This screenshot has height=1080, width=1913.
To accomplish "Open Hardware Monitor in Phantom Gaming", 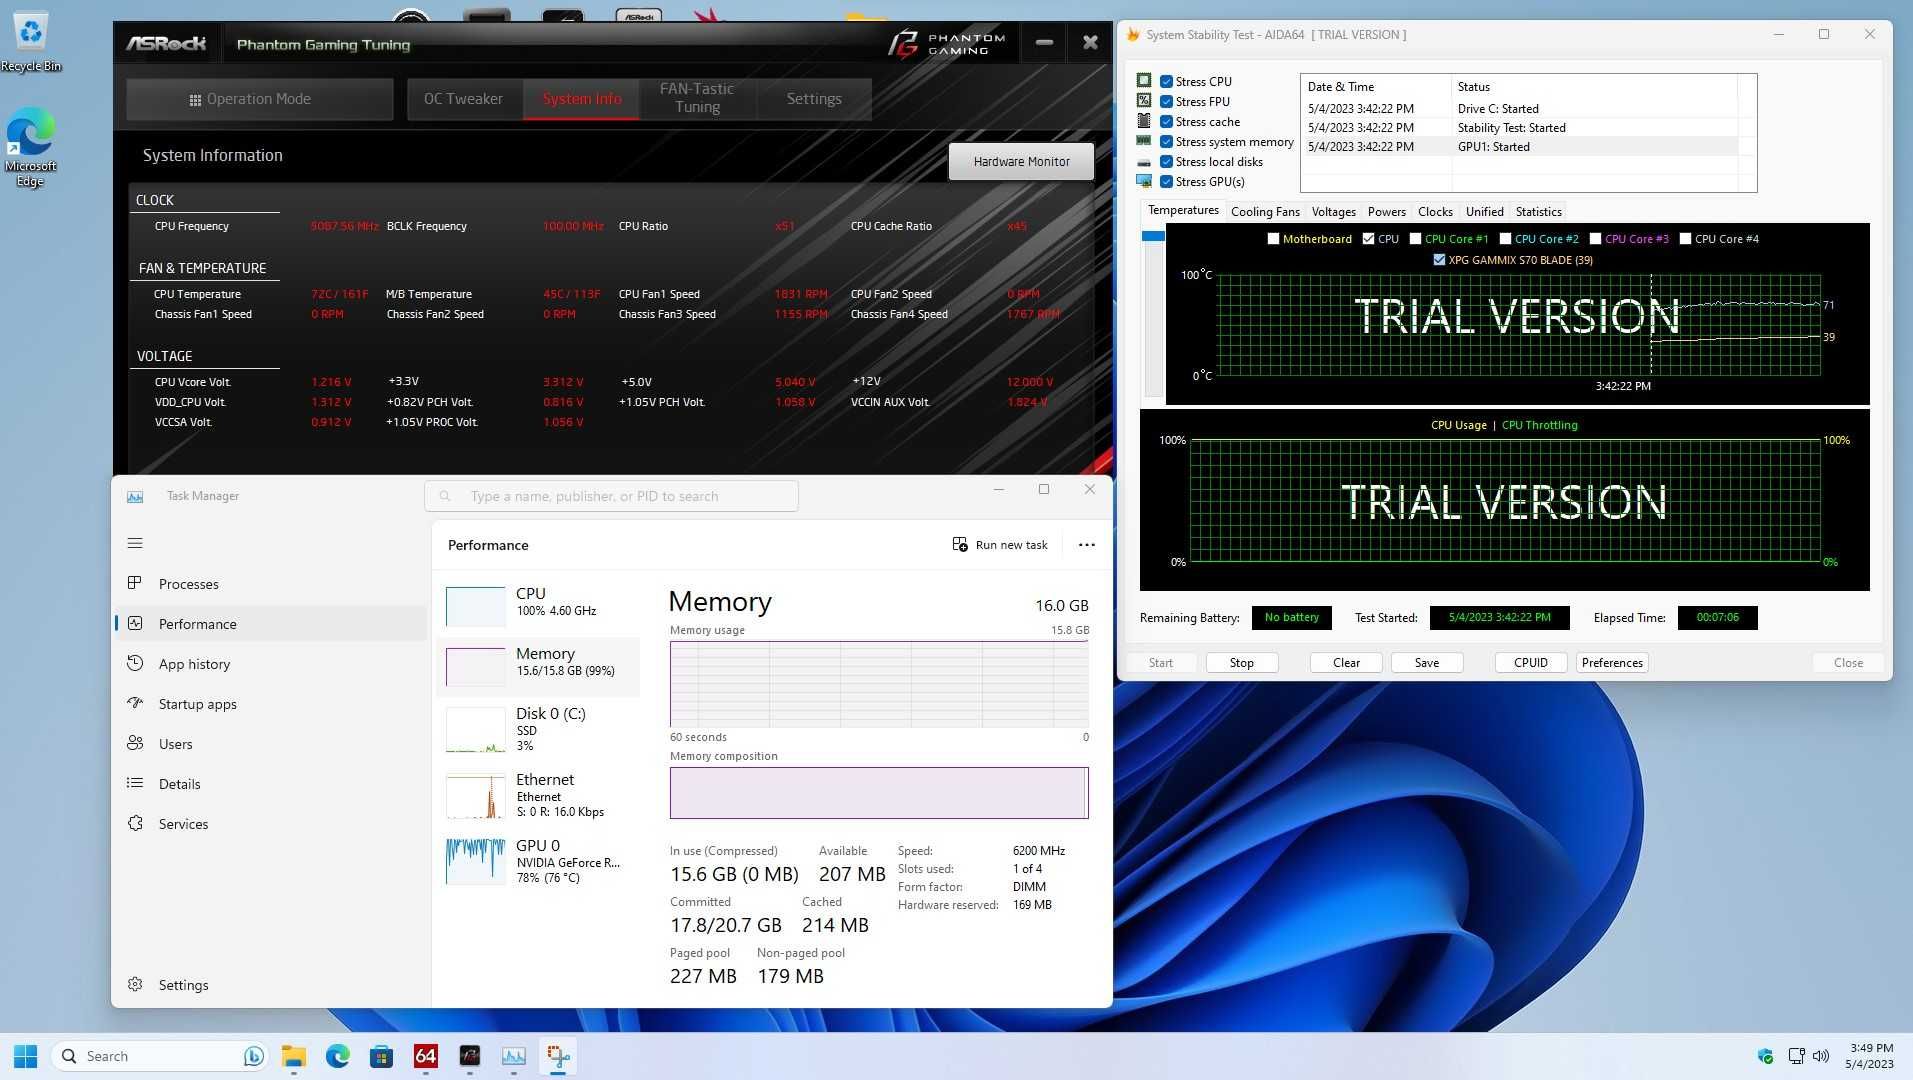I will click(x=1021, y=161).
